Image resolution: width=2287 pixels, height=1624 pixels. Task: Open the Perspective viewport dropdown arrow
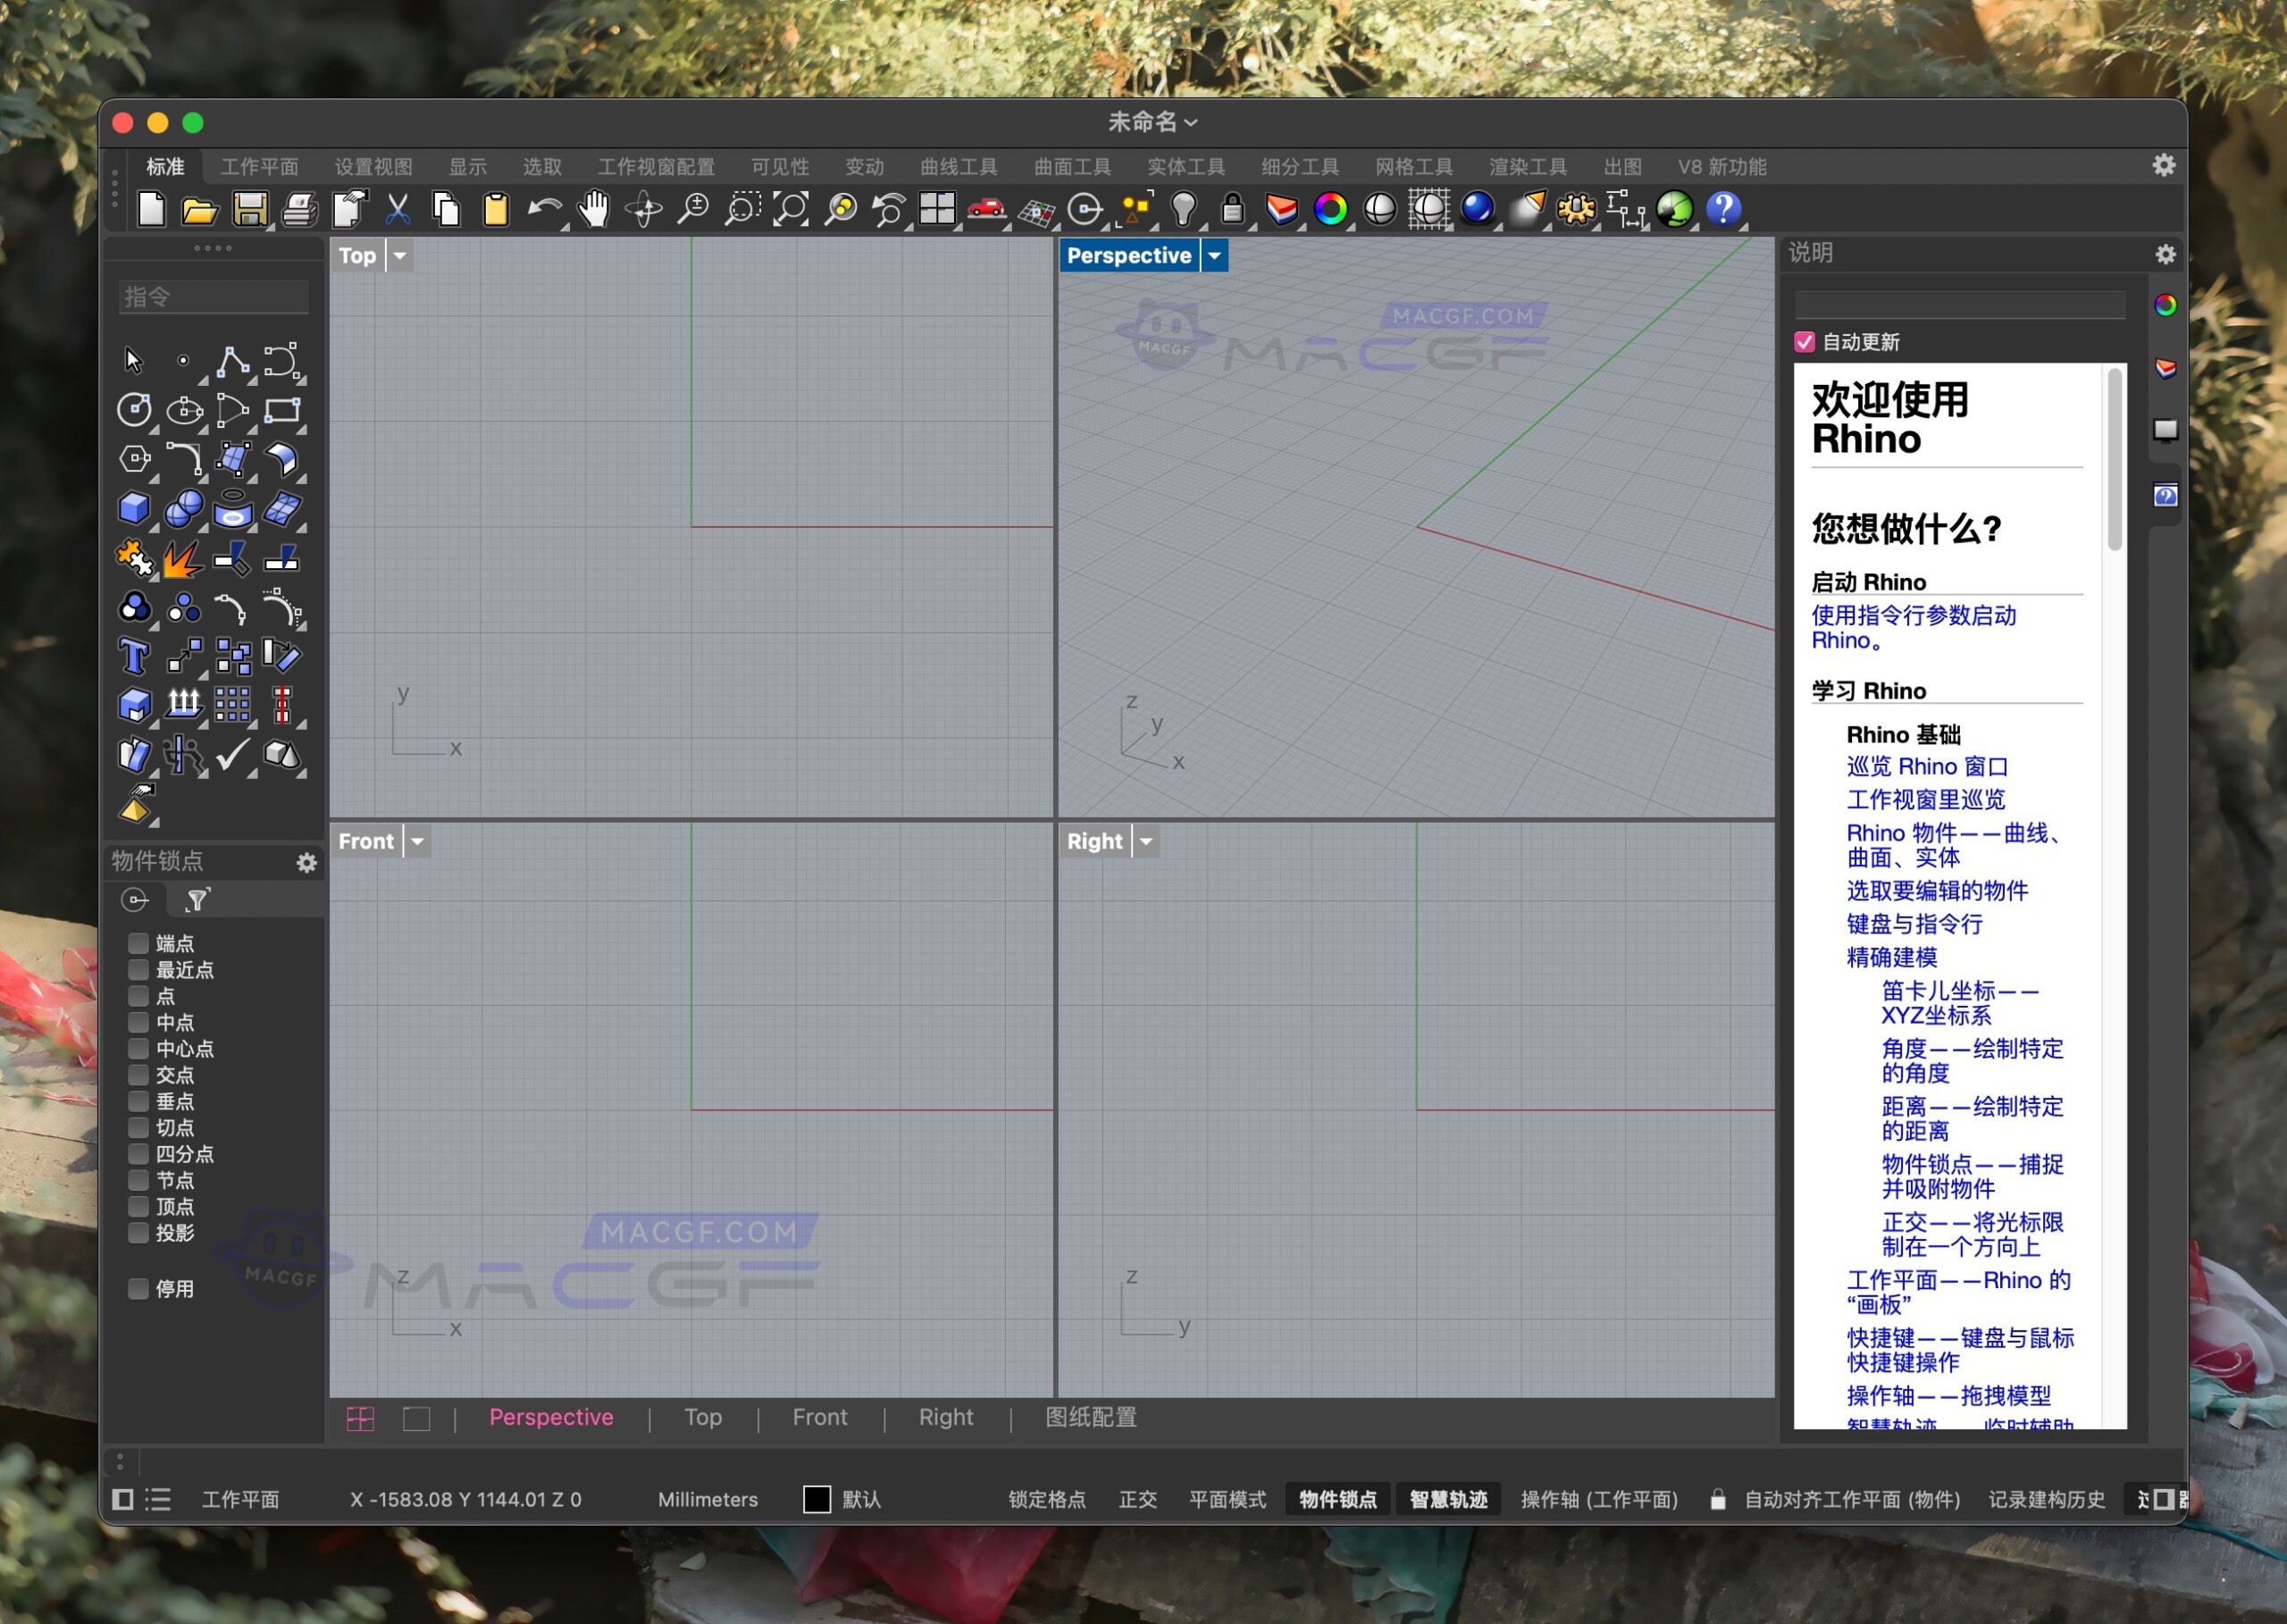tap(1214, 255)
